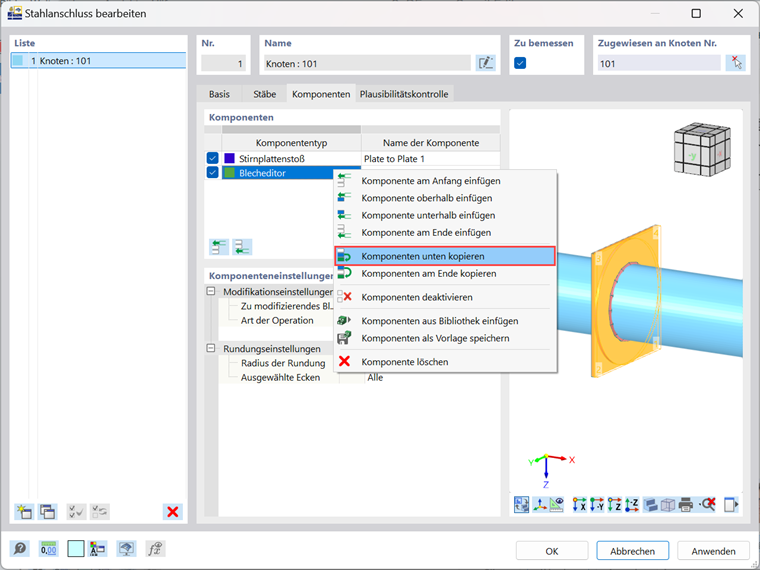Click the navigation cube in the preview

pyautogui.click(x=702, y=149)
